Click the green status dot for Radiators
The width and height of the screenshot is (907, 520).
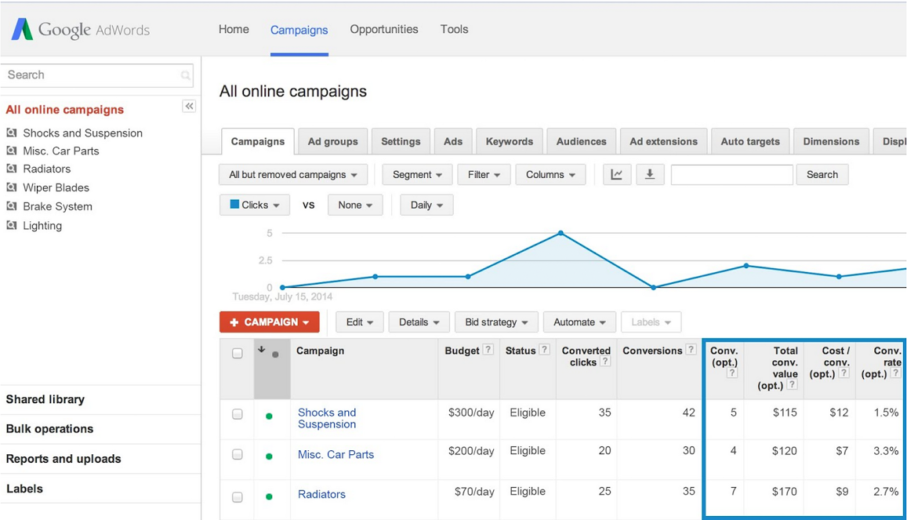(269, 497)
